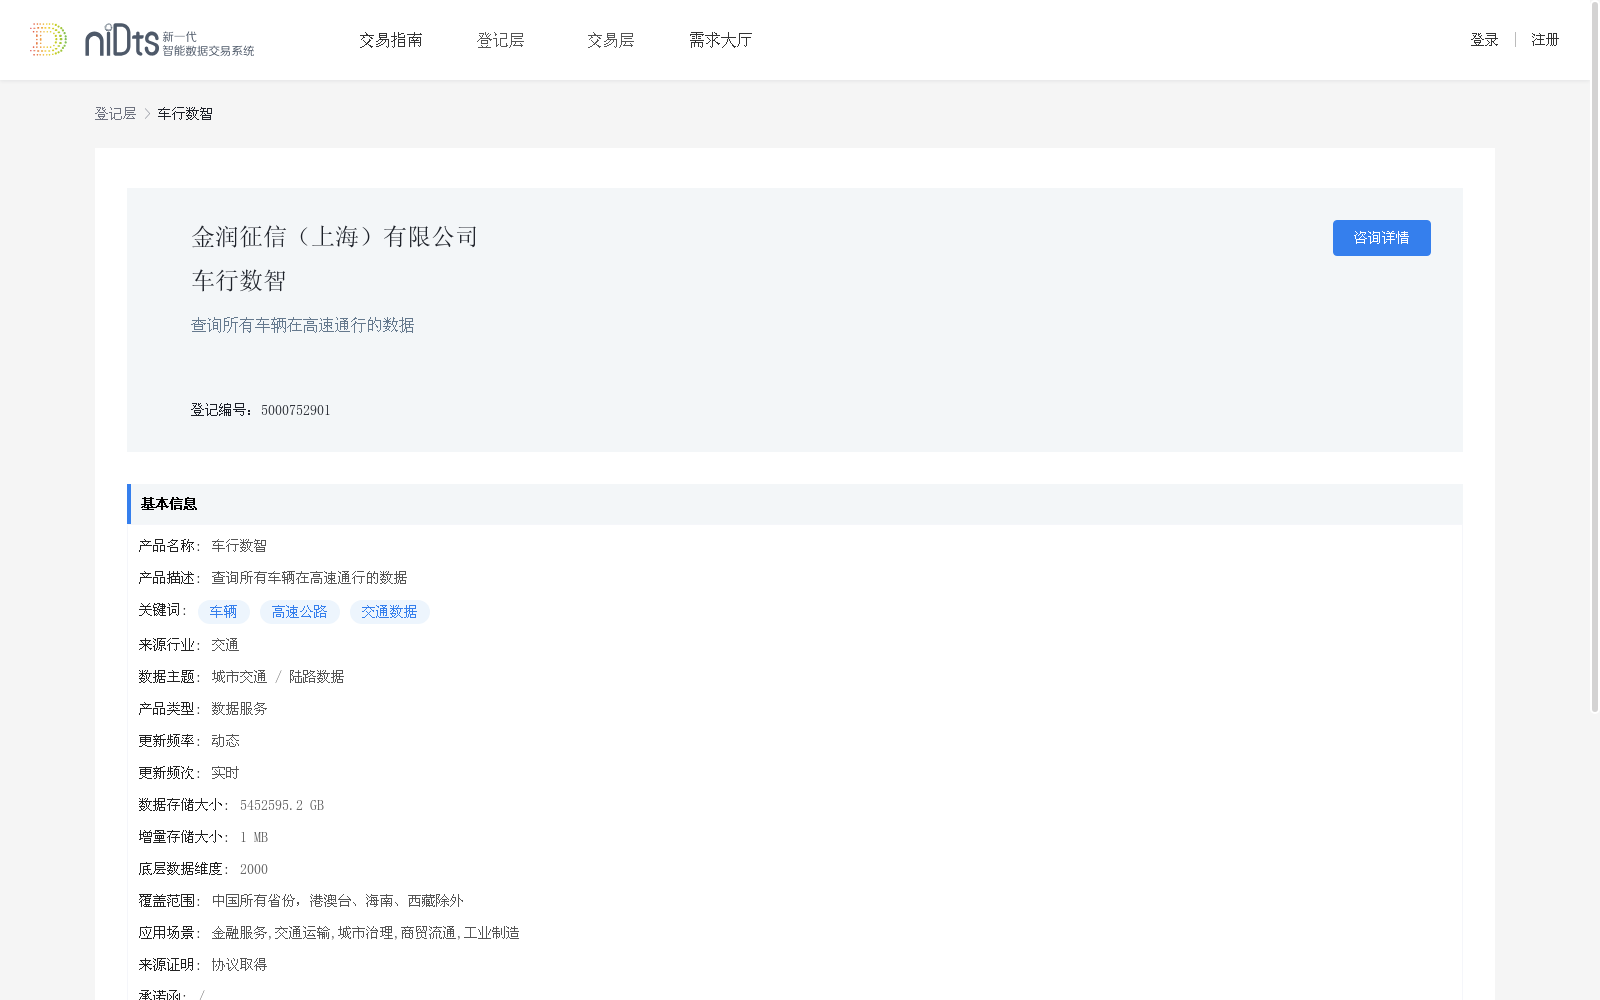
Task: Click the banner description 查询所有车辆在高速通行的数据
Action: [303, 325]
